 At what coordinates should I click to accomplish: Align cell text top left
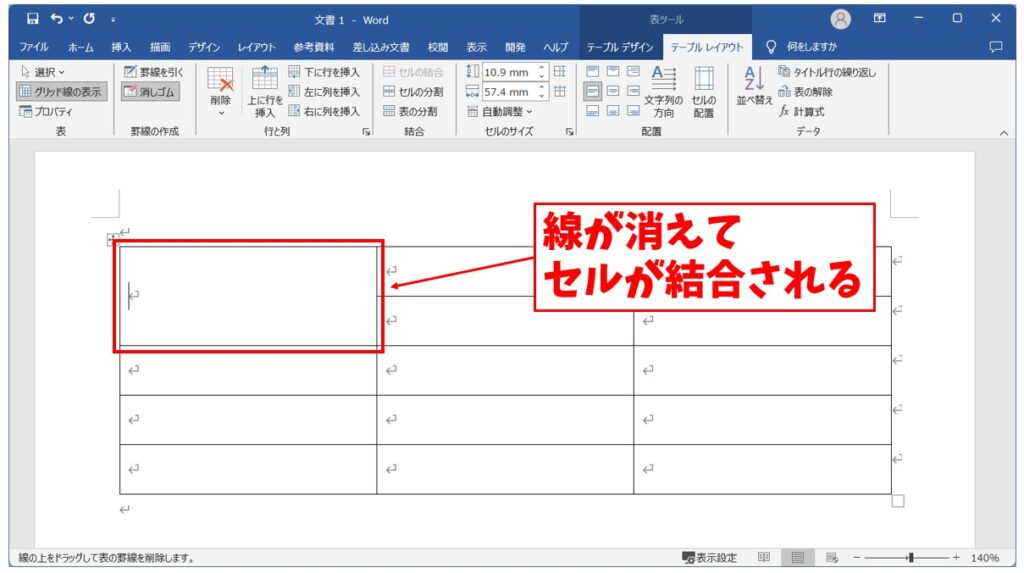[x=592, y=71]
